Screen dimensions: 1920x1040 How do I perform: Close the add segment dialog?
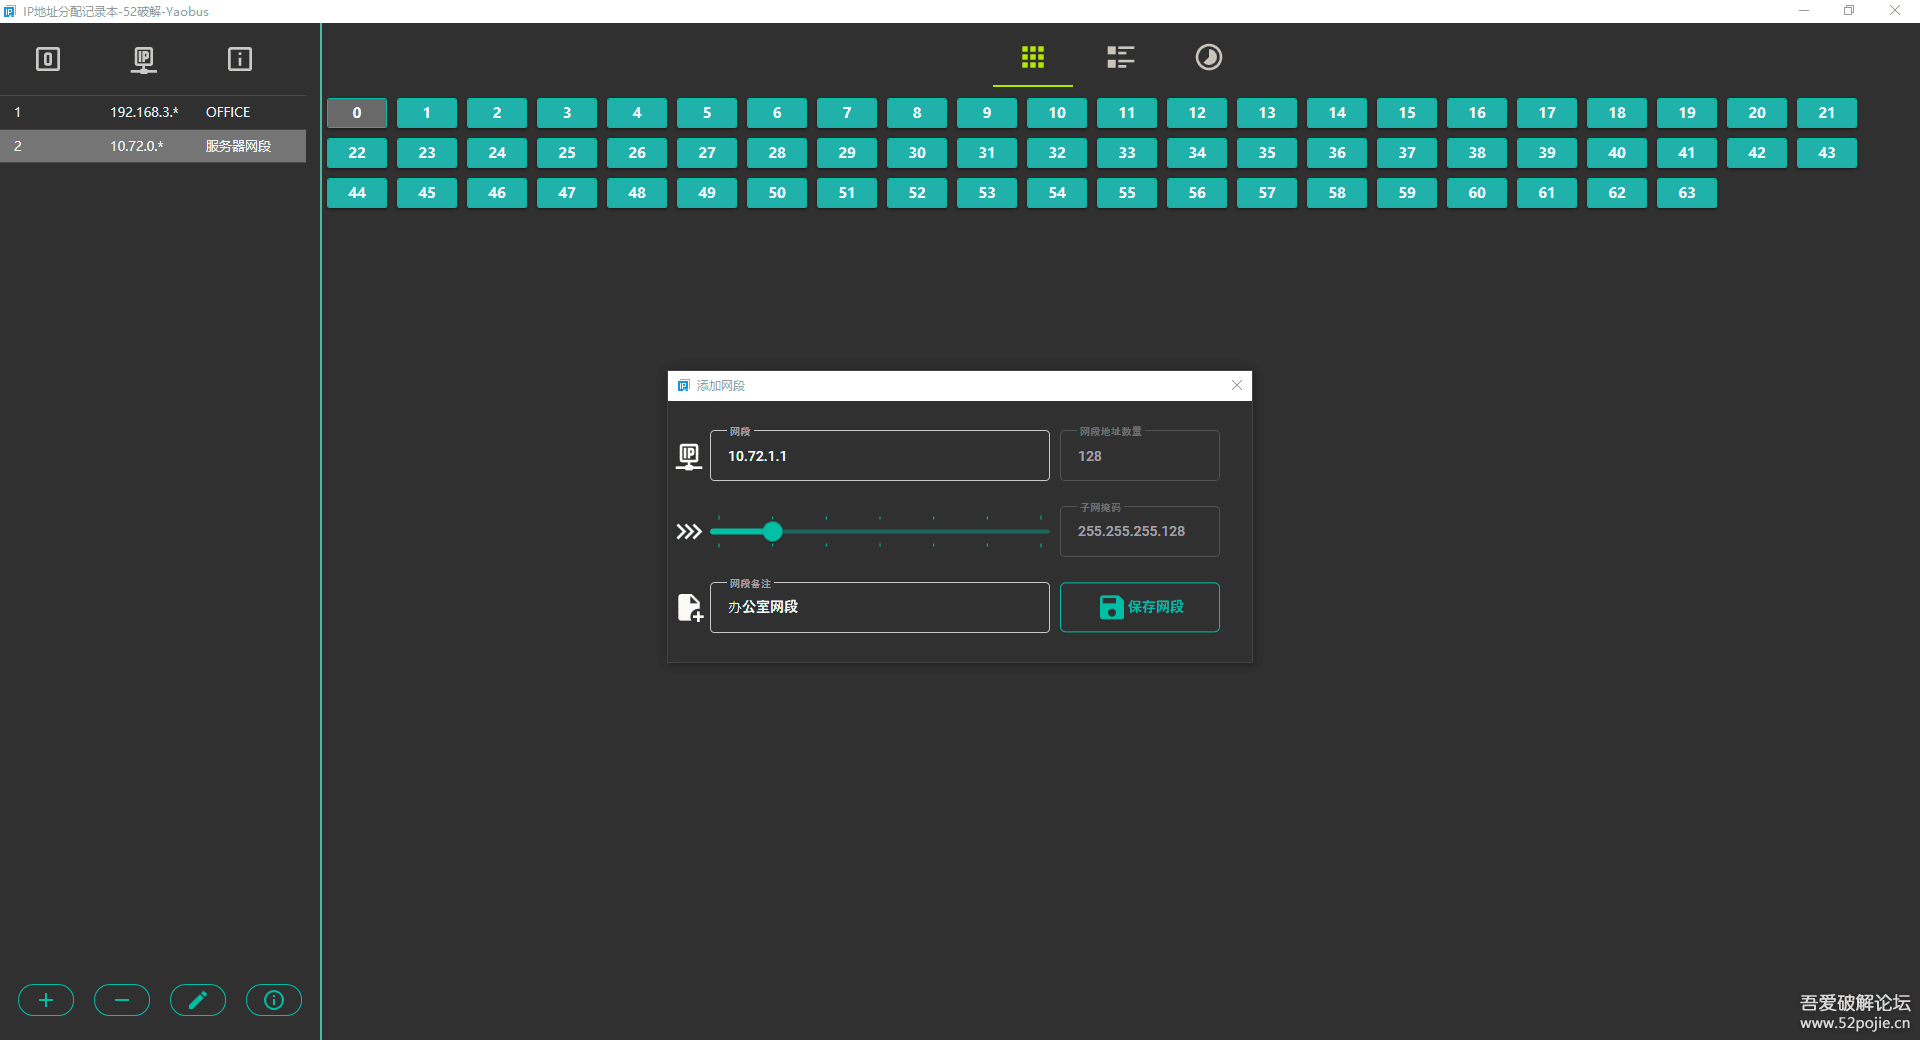(1237, 385)
